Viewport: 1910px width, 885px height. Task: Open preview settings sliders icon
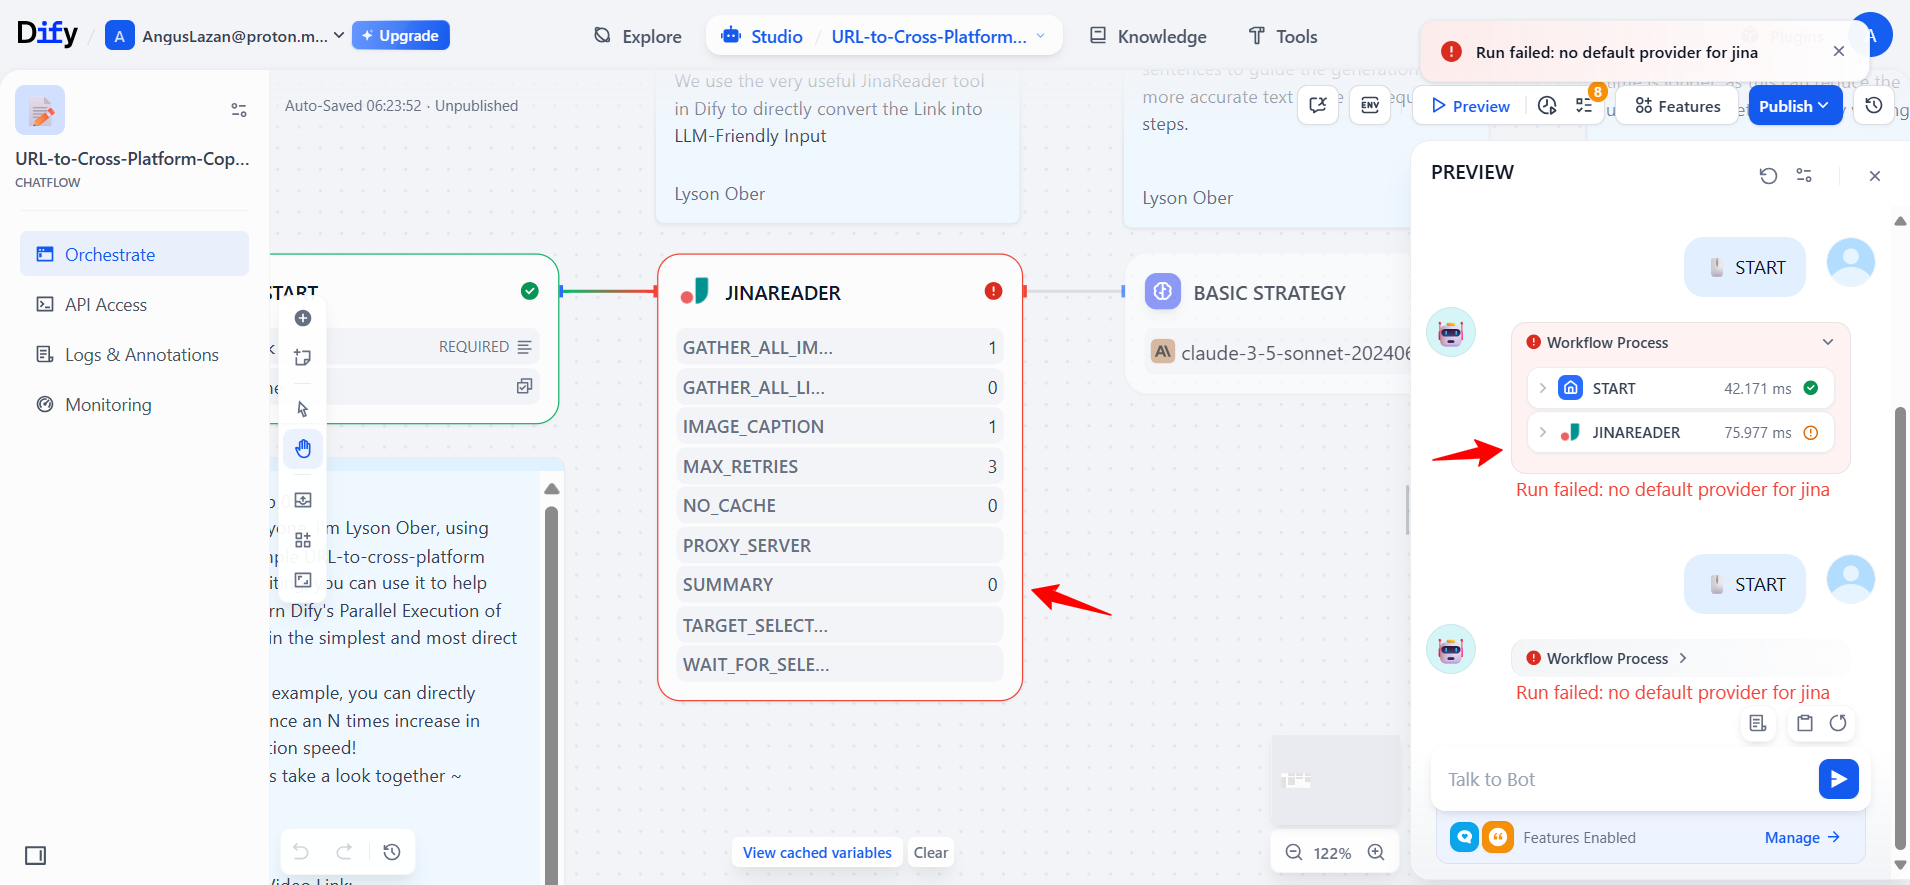[1804, 175]
